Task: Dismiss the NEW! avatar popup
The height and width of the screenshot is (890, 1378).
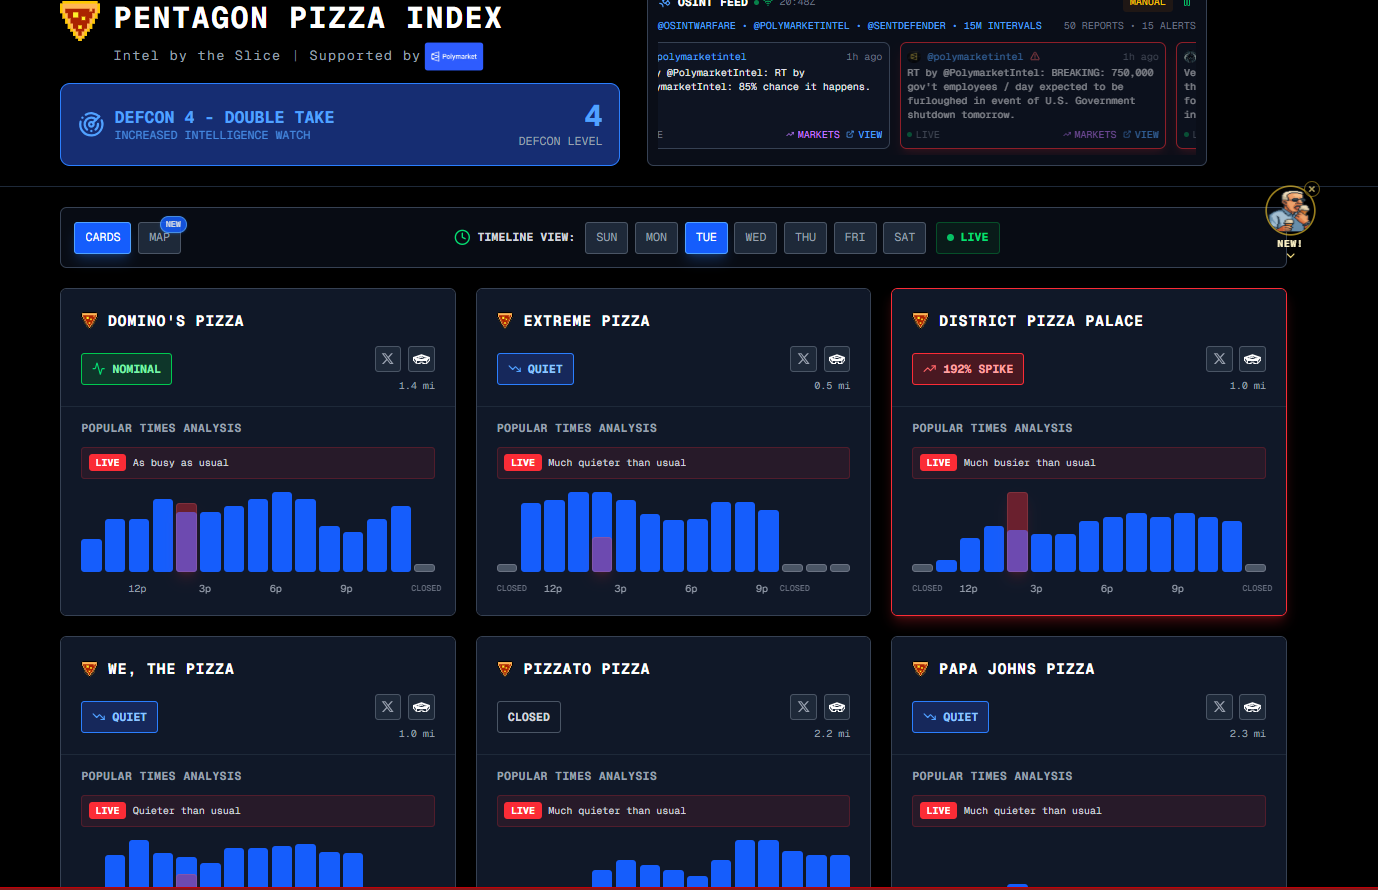Action: point(1312,189)
